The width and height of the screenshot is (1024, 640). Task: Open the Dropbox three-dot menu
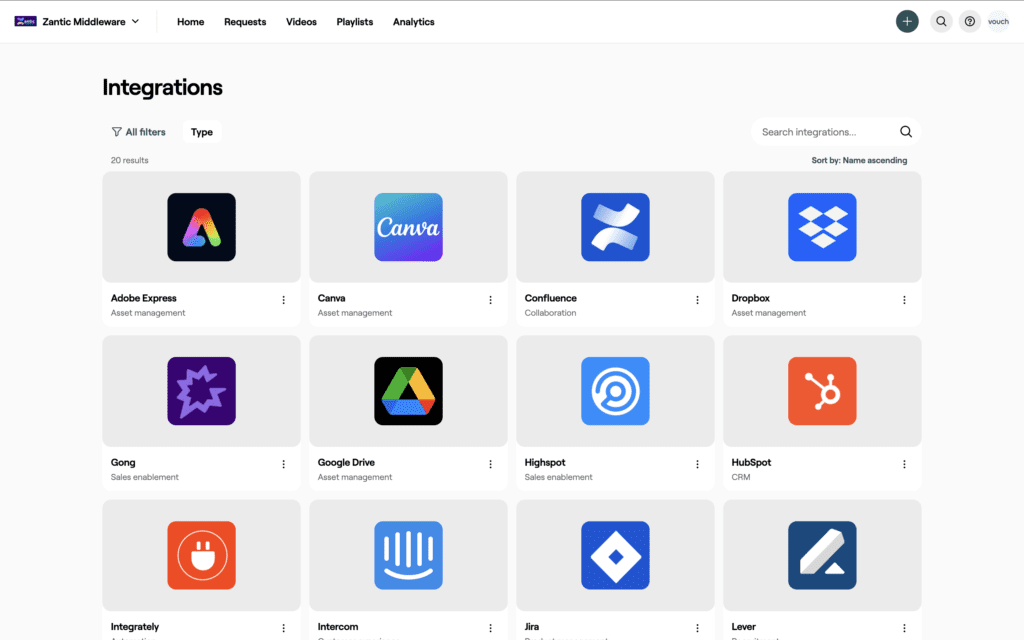pos(904,300)
